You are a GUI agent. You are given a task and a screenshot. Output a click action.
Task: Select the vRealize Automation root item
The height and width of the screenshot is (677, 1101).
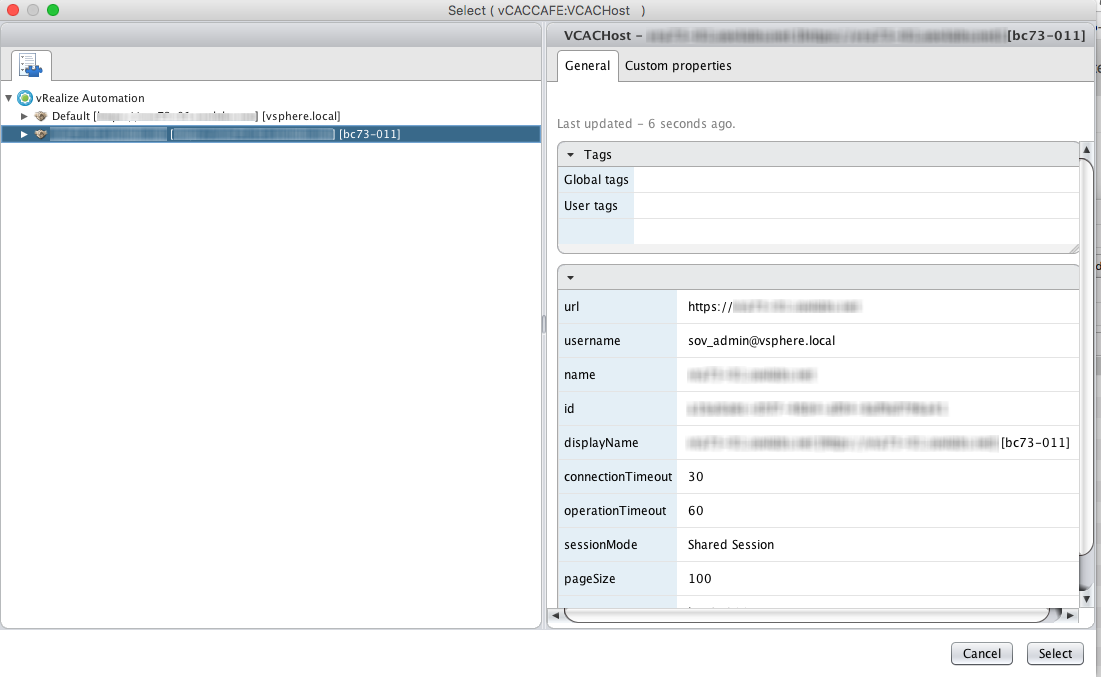tap(90, 98)
